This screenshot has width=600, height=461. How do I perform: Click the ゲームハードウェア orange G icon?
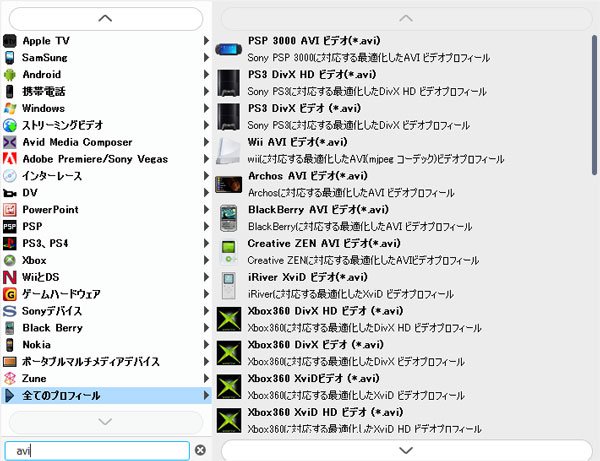[10, 294]
